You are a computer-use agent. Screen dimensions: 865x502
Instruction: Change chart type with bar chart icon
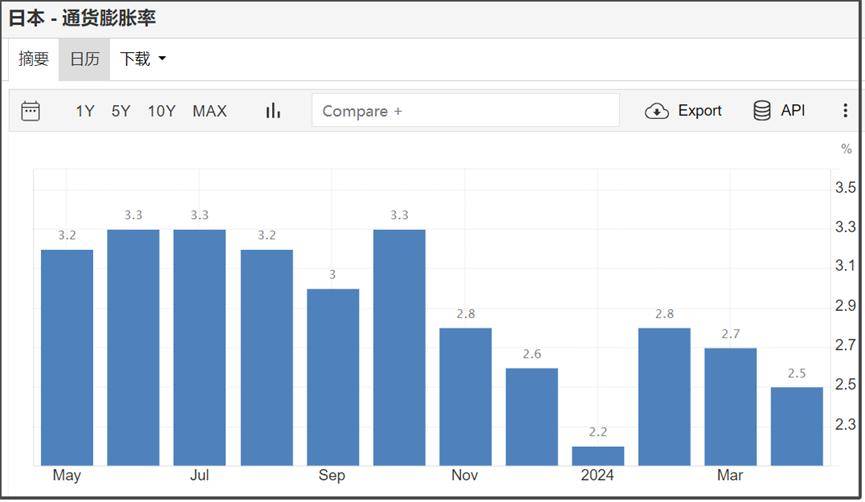pyautogui.click(x=273, y=111)
